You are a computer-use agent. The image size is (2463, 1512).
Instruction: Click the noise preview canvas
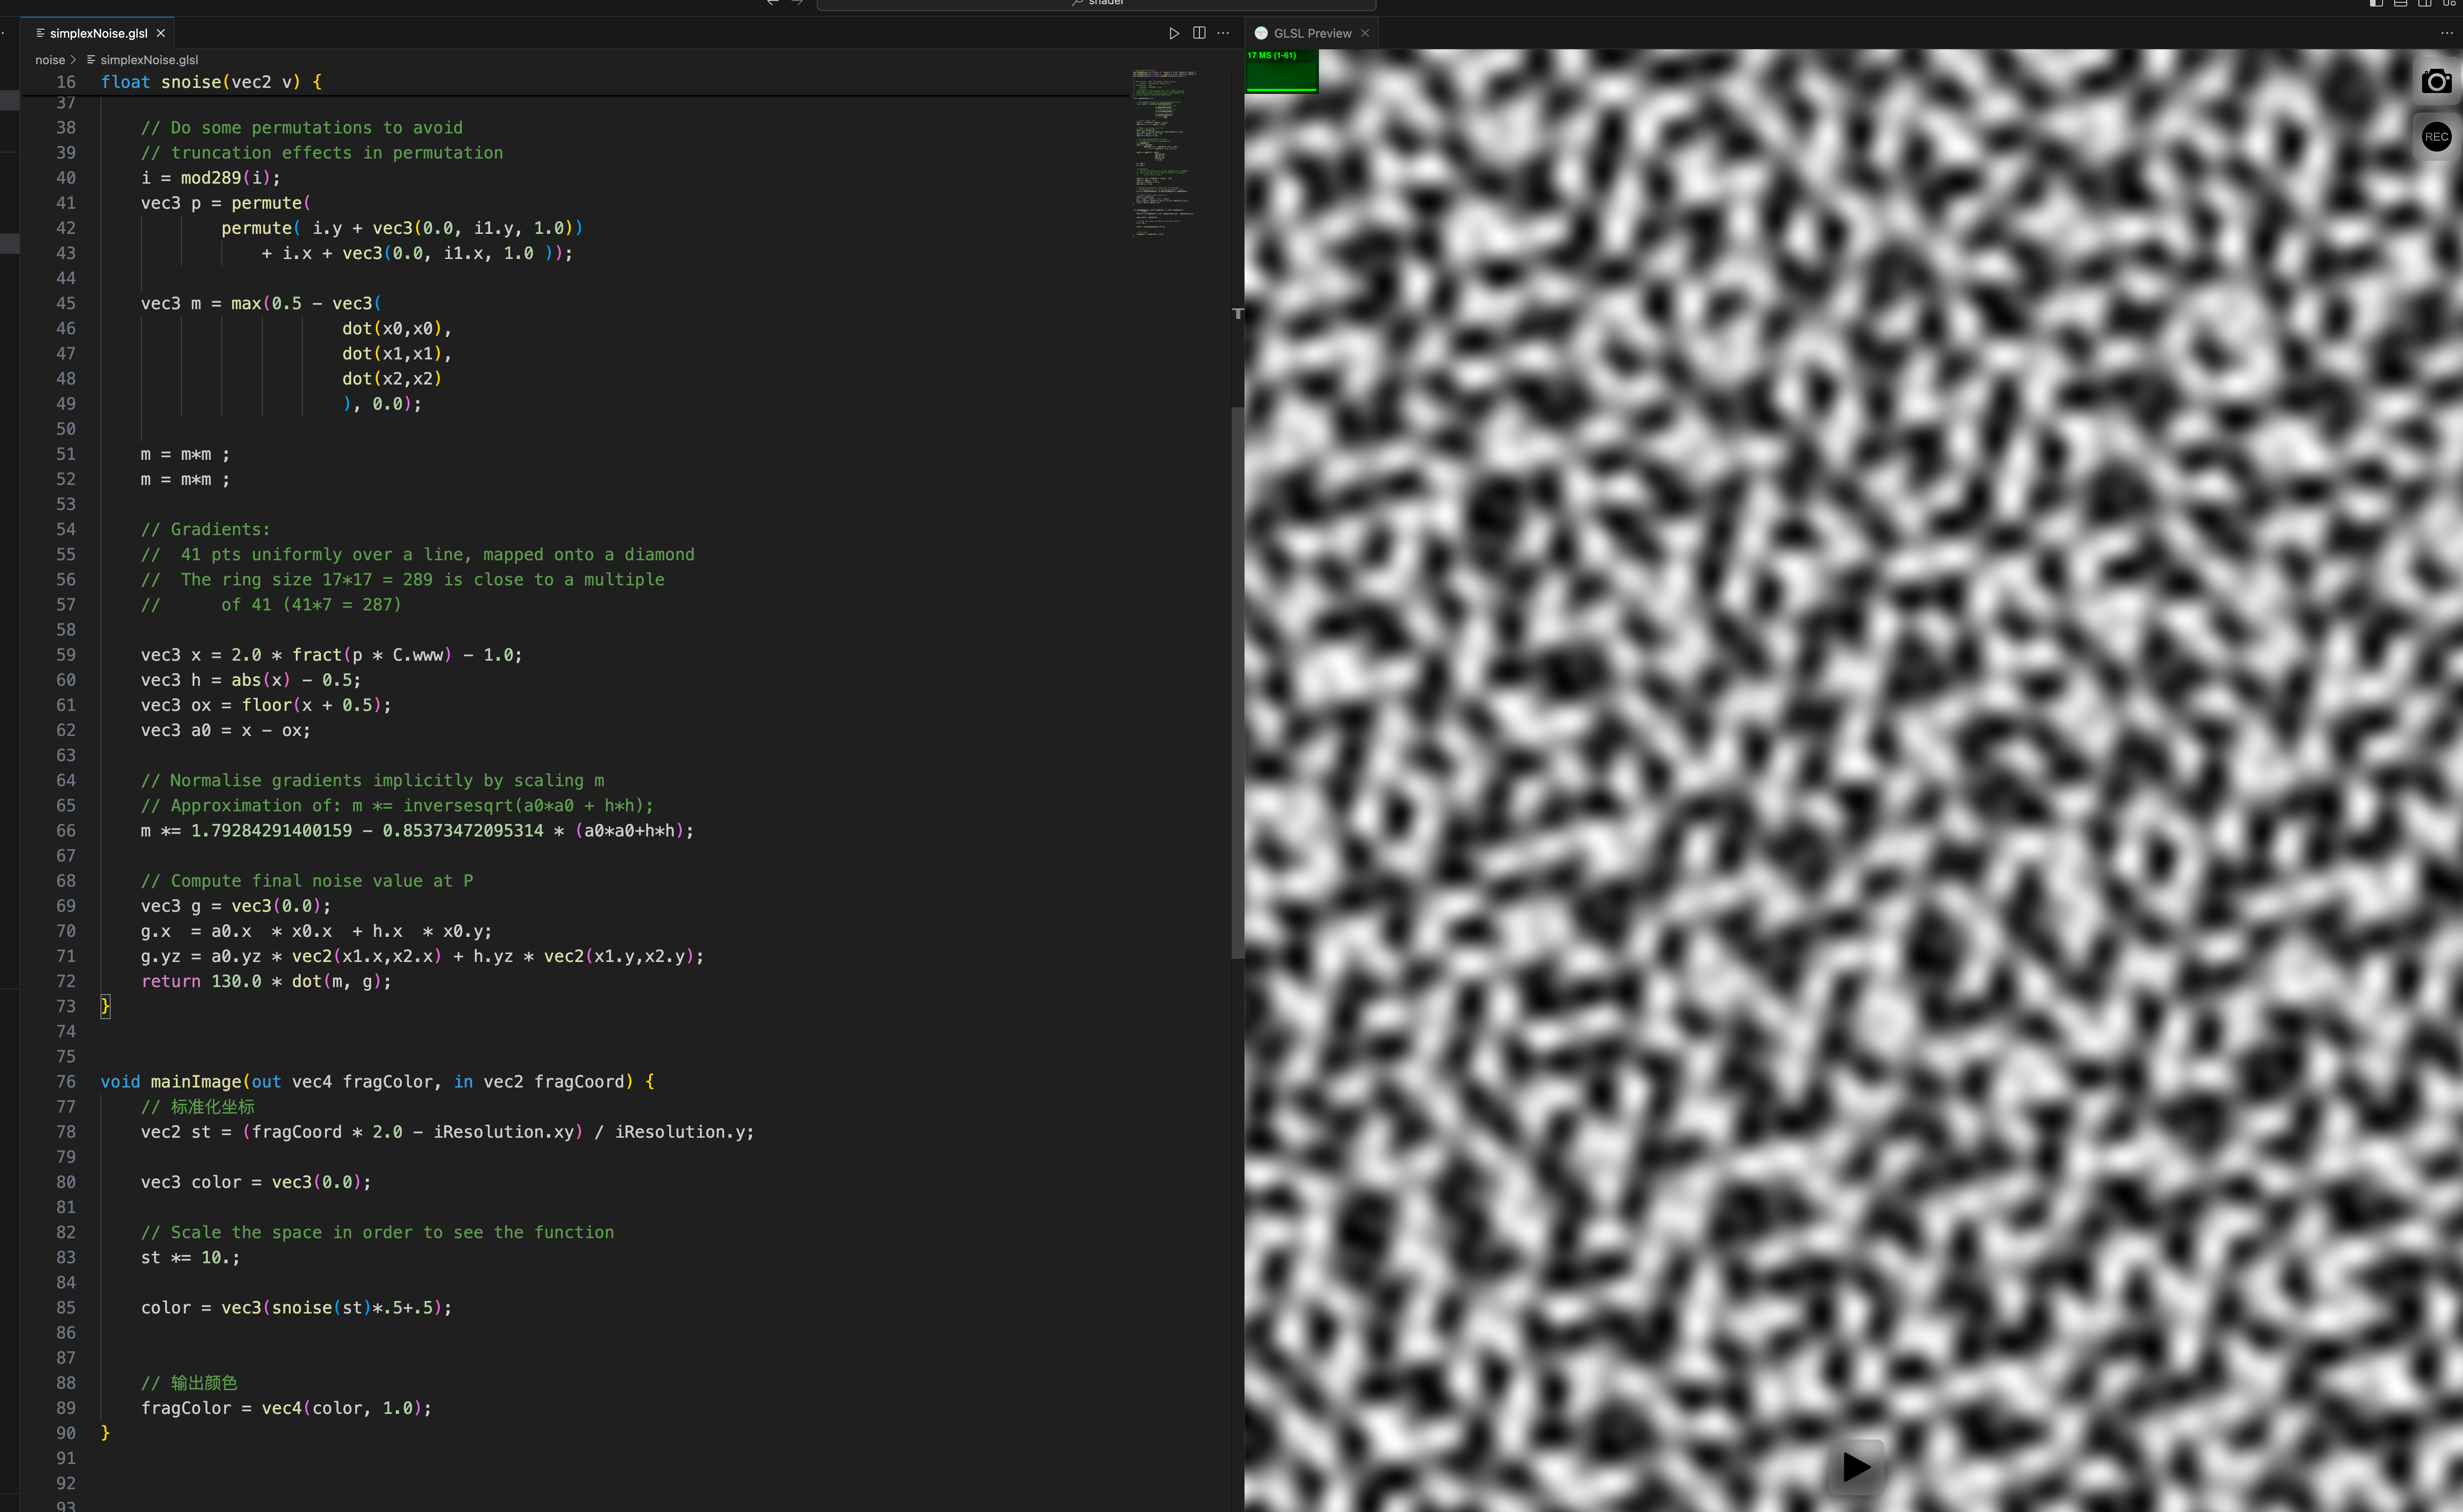pos(1854,780)
